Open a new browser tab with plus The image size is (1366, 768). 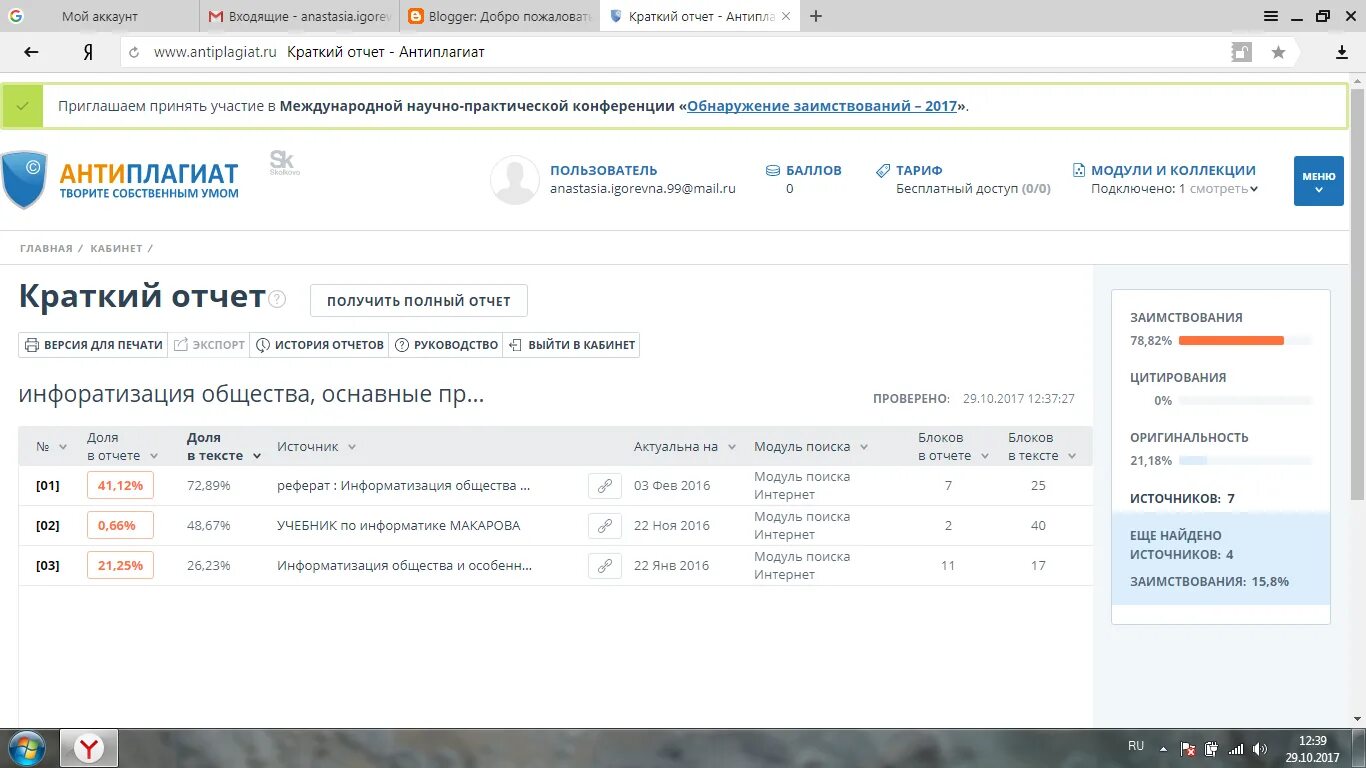tap(816, 16)
